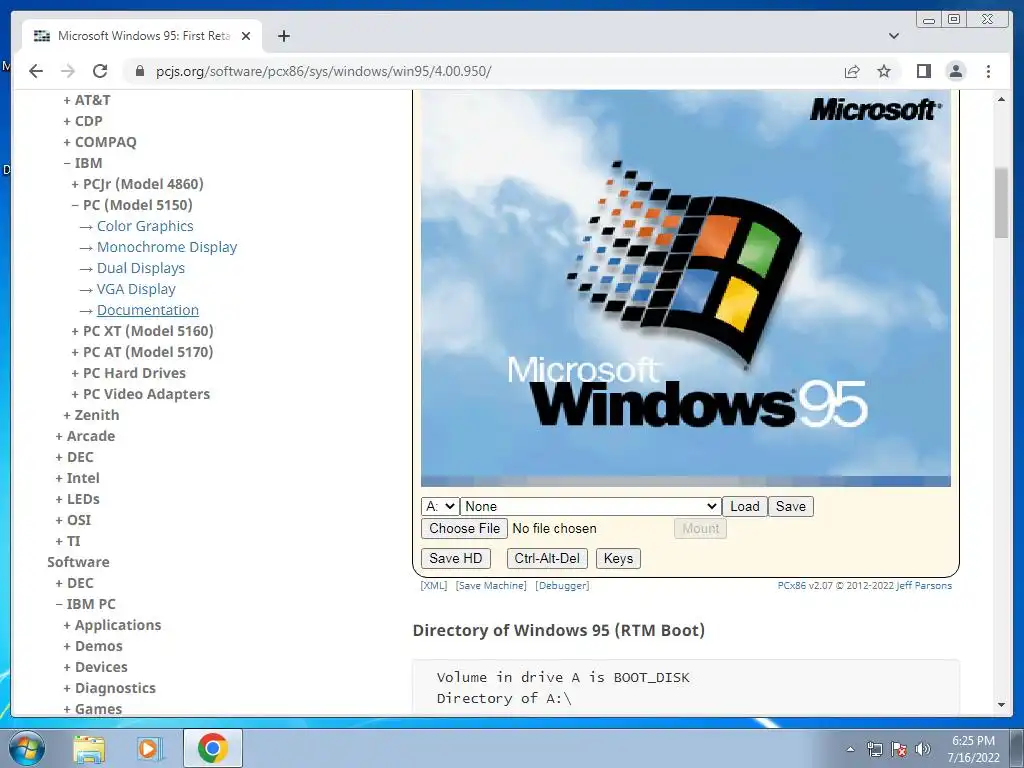View site information padlock icon
The image size is (1024, 768).
click(x=140, y=71)
